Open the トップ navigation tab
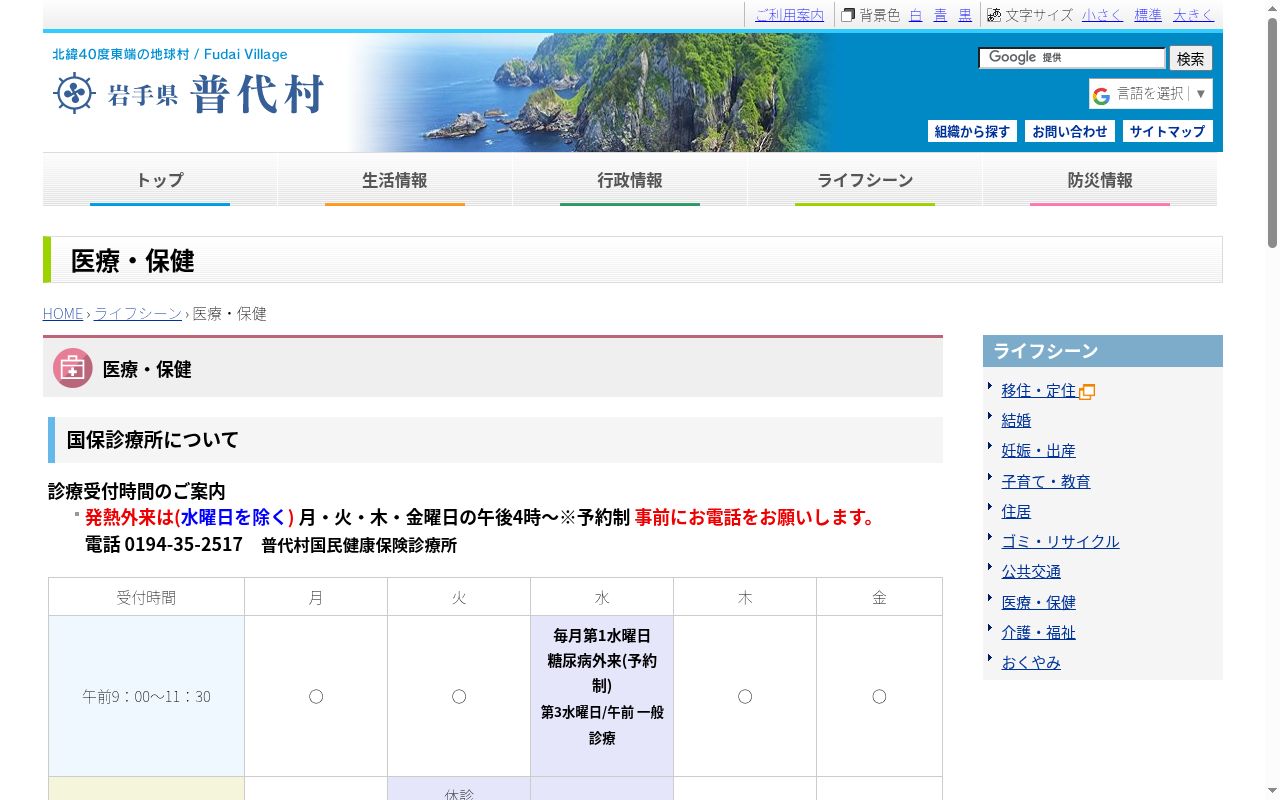Image resolution: width=1280 pixels, height=800 pixels. point(160,180)
